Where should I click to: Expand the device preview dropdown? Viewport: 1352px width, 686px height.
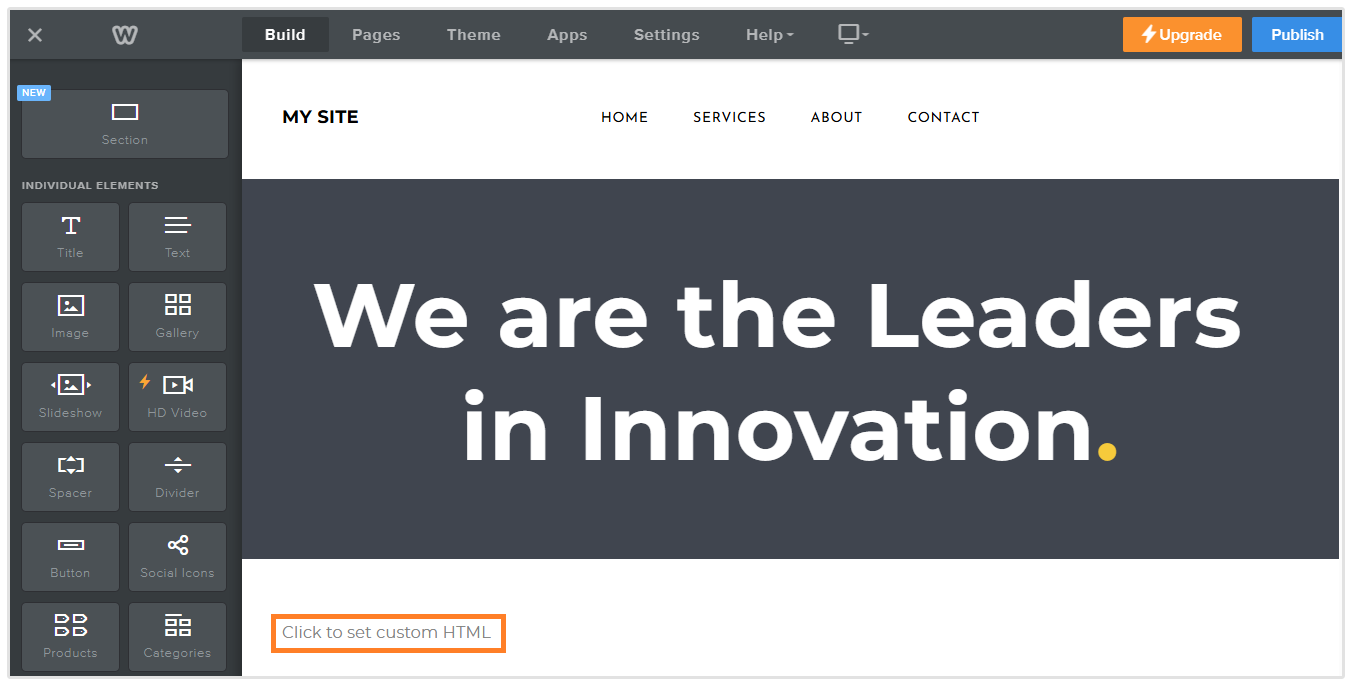852,34
